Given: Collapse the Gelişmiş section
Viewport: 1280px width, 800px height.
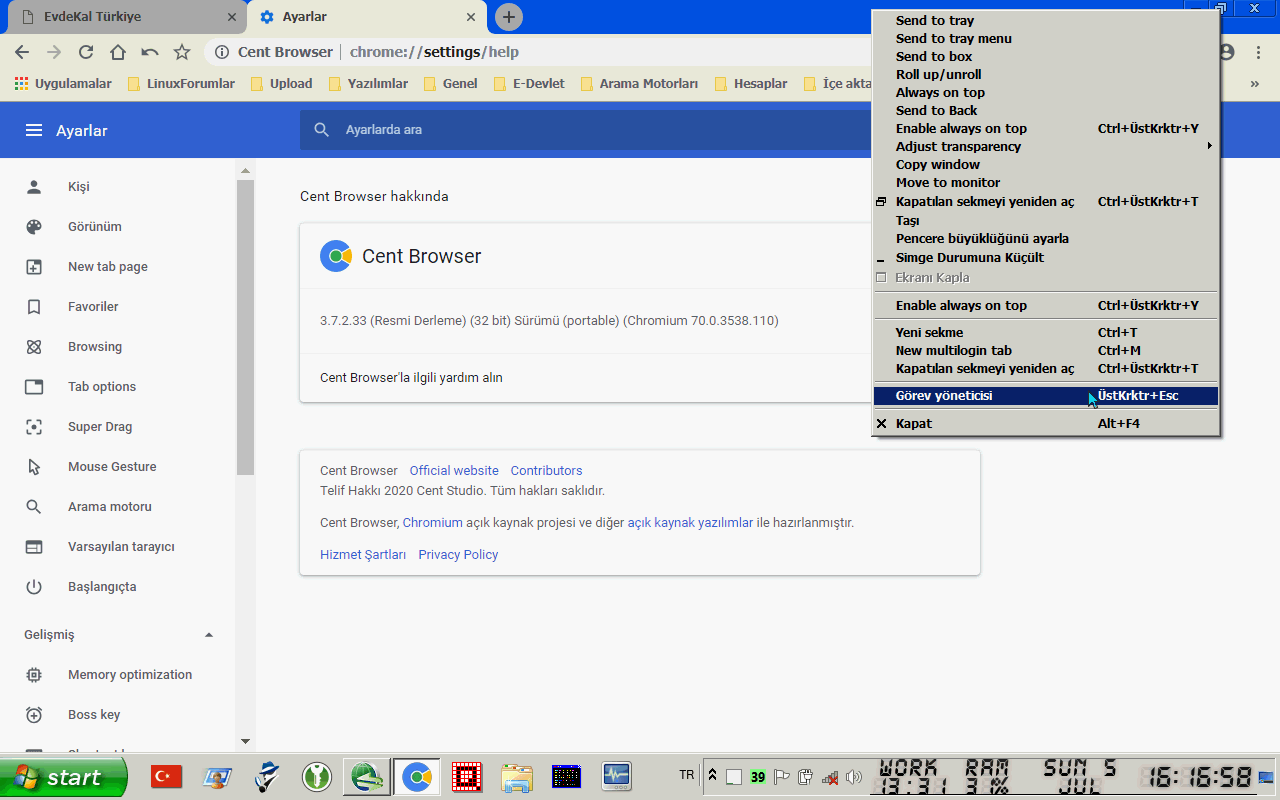Looking at the screenshot, I should point(209,635).
